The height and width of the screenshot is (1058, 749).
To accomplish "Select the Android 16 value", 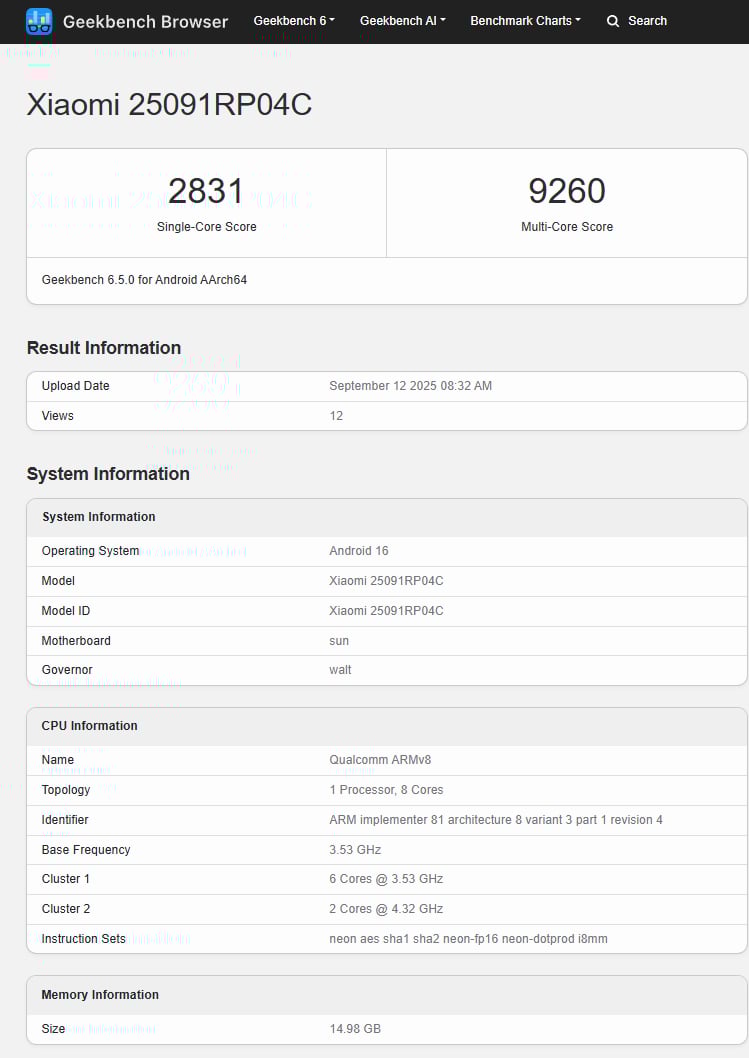I will 359,551.
